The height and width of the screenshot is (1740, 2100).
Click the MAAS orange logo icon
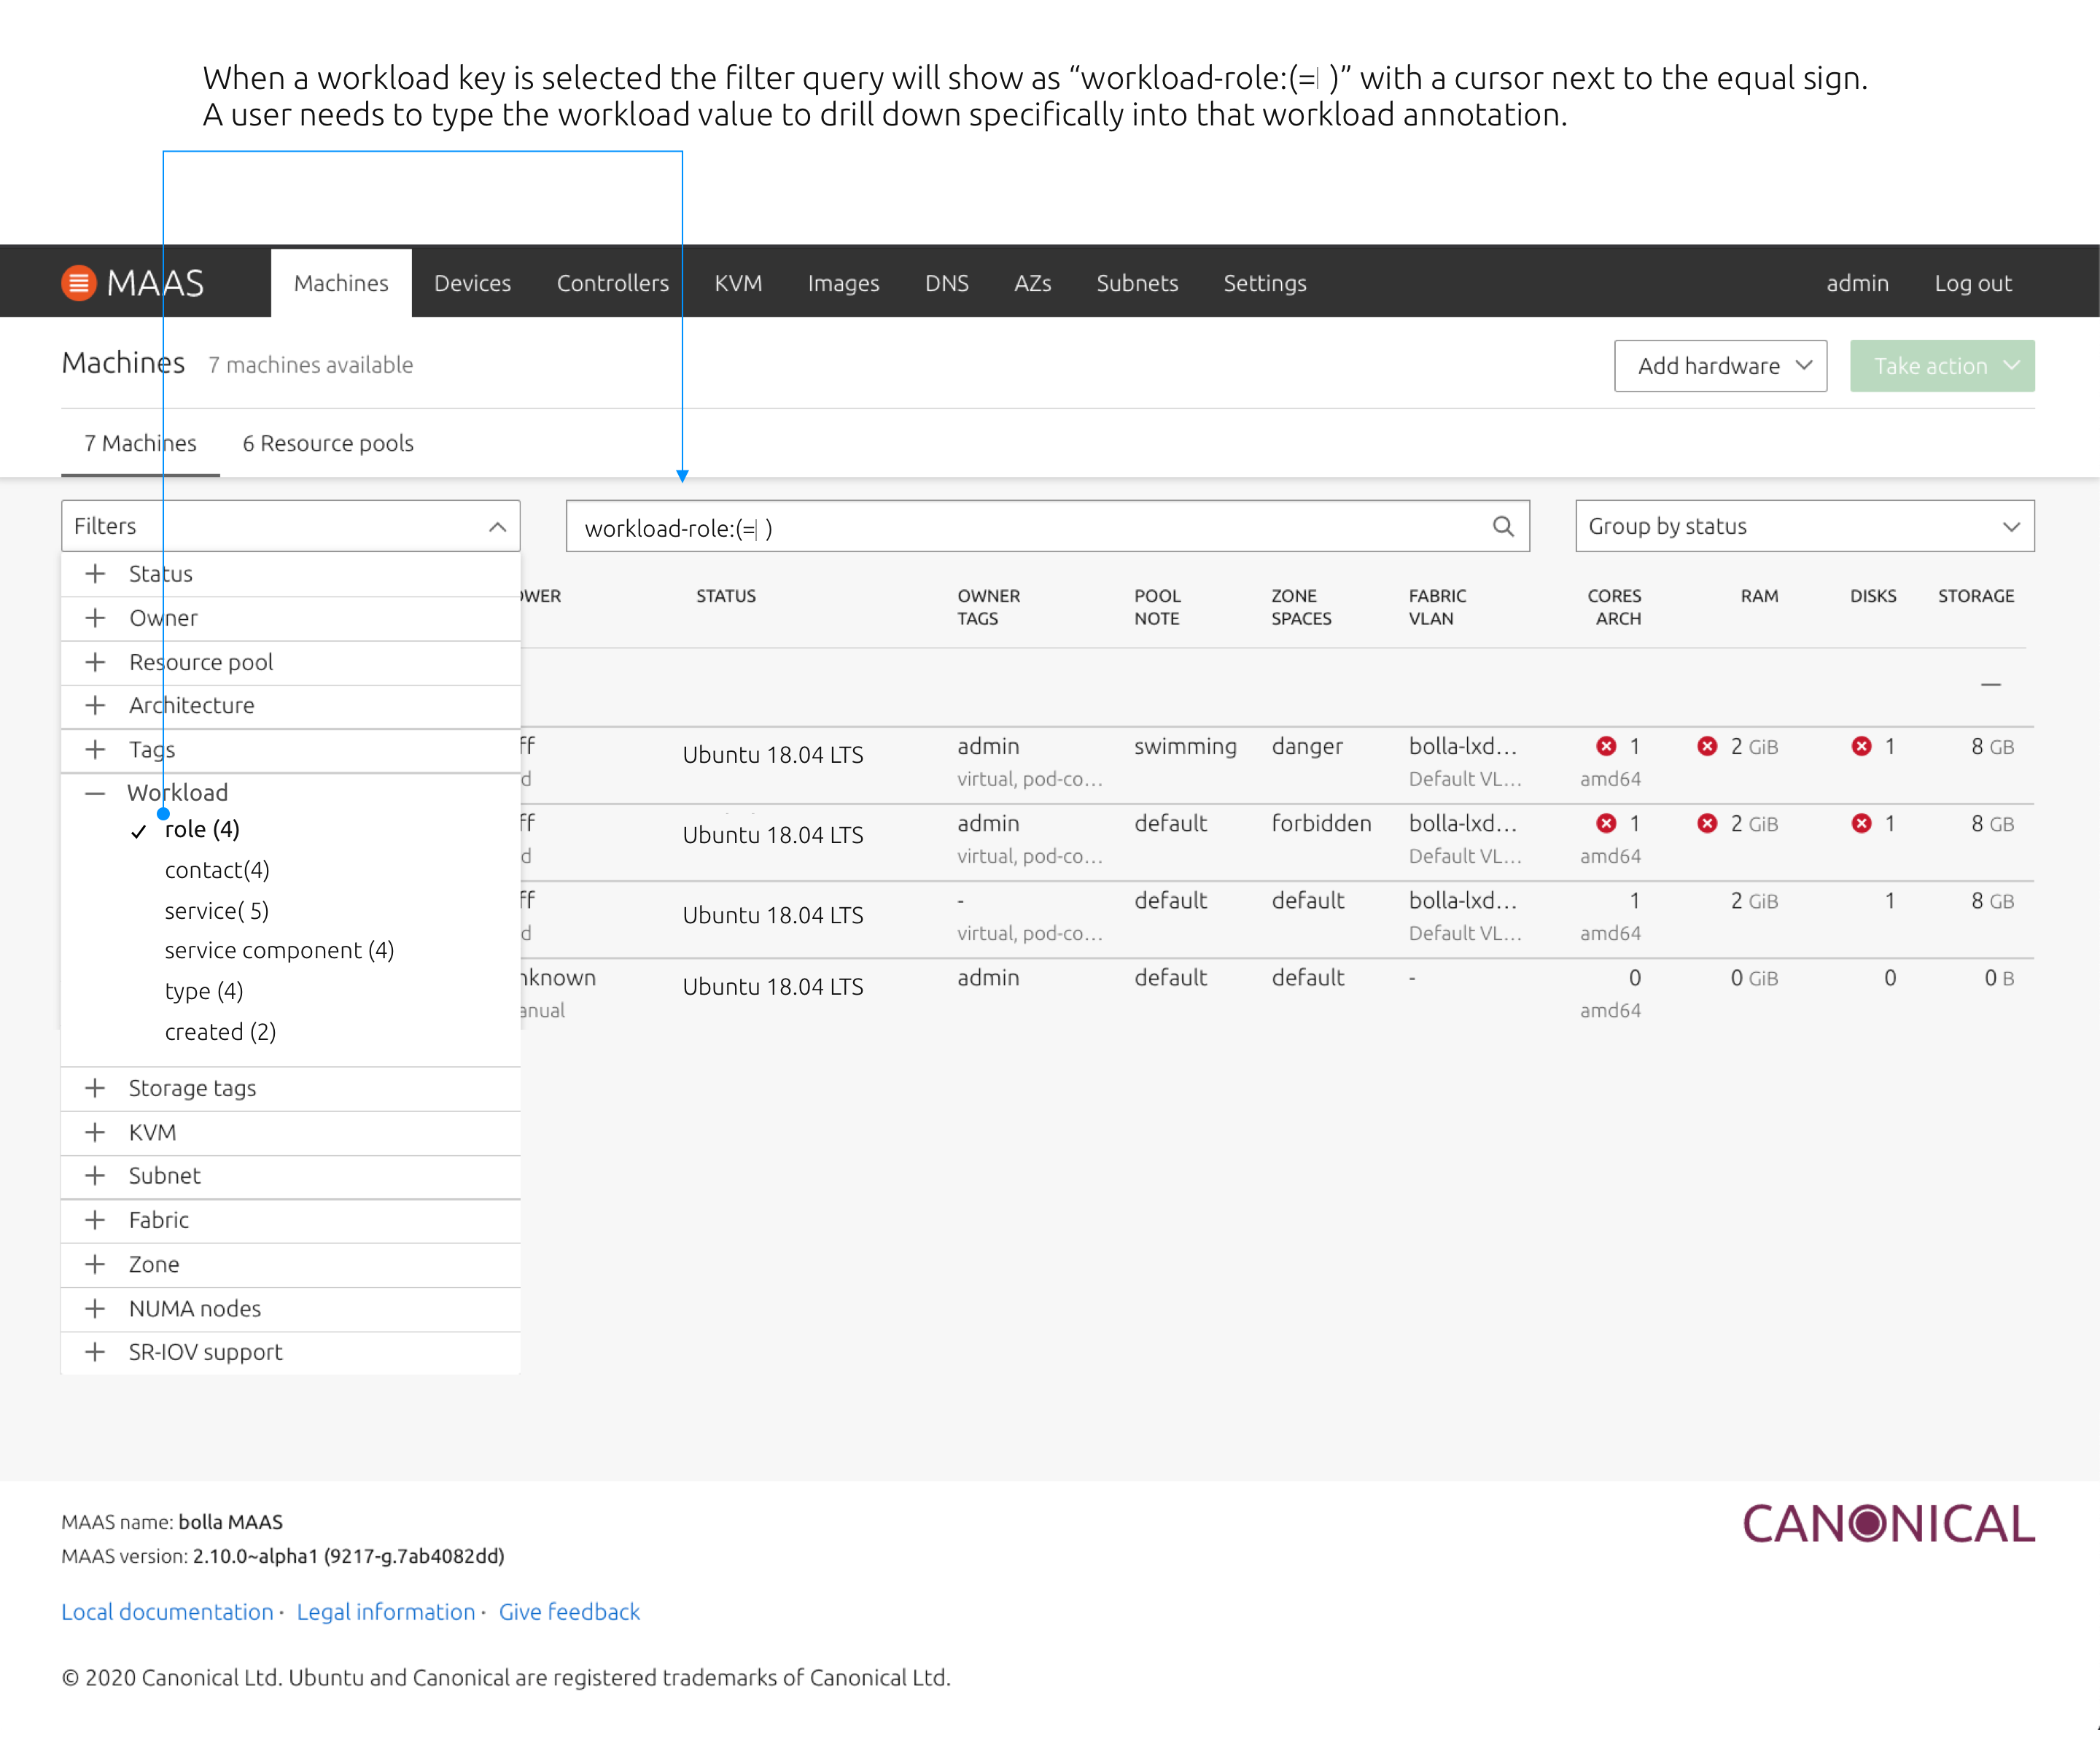(x=78, y=283)
